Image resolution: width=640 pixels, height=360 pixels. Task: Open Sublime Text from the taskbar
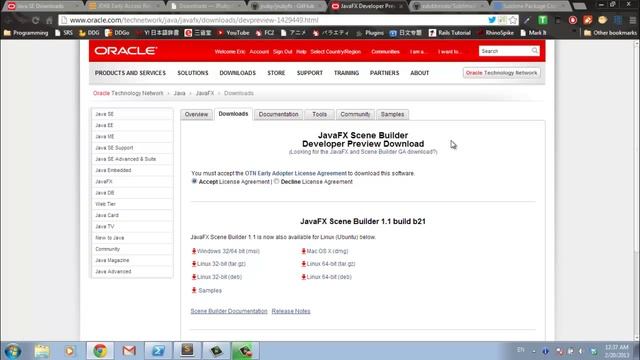(187, 350)
